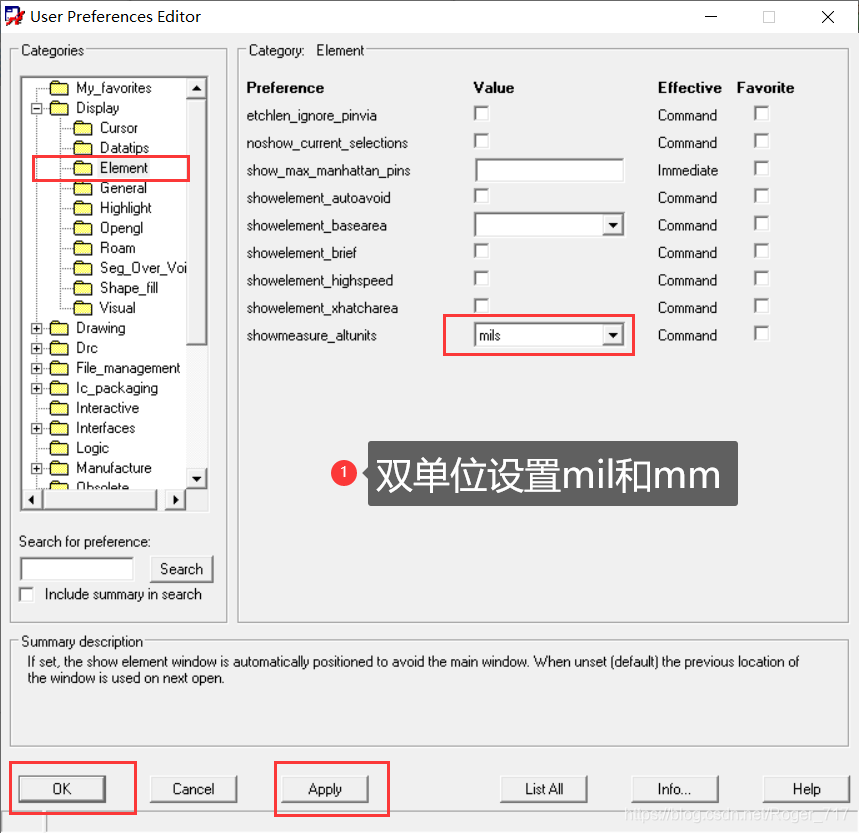Screen dimensions: 859x833
Task: Expand the Drawing category tree node
Action: (x=37, y=328)
